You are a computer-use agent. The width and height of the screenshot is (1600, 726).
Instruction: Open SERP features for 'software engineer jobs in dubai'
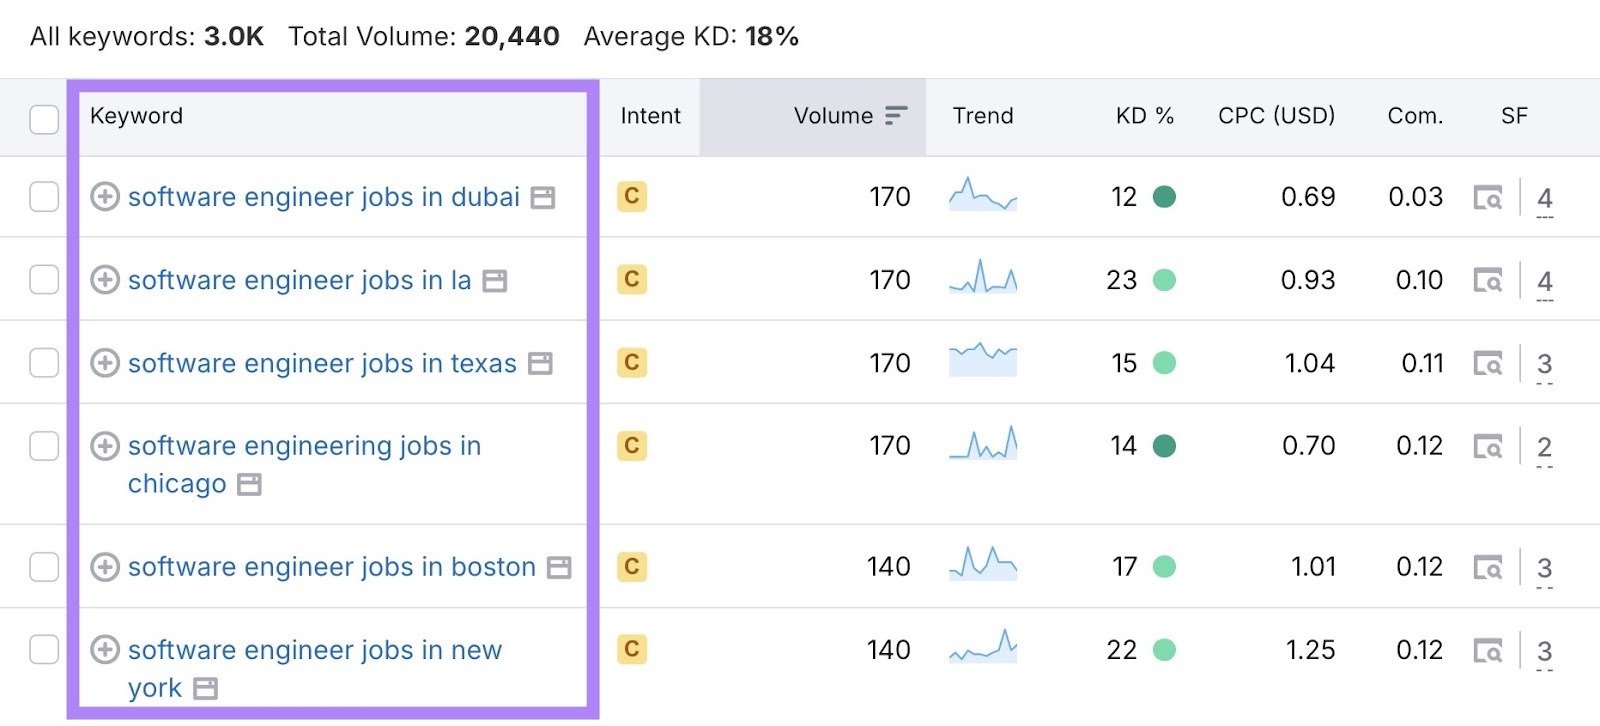(1489, 197)
